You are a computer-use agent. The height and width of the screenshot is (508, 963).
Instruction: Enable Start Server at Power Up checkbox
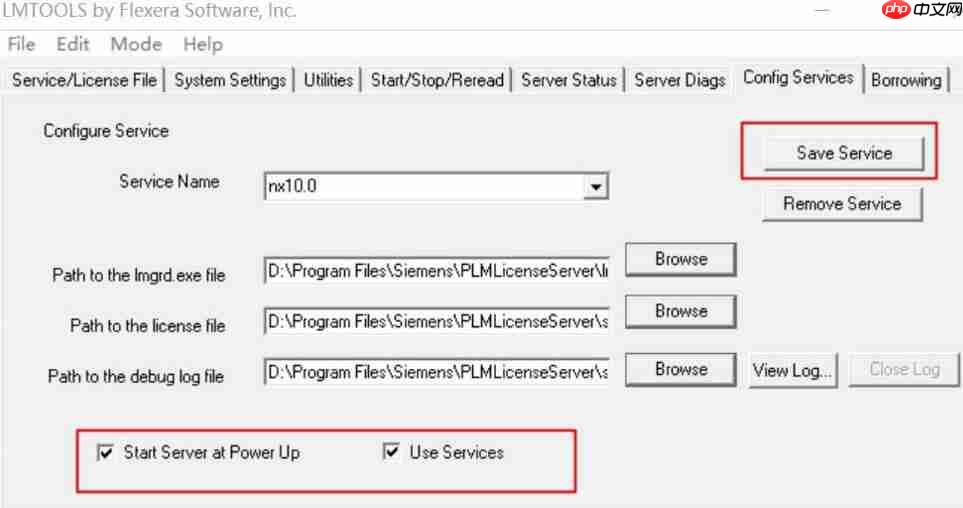(105, 453)
